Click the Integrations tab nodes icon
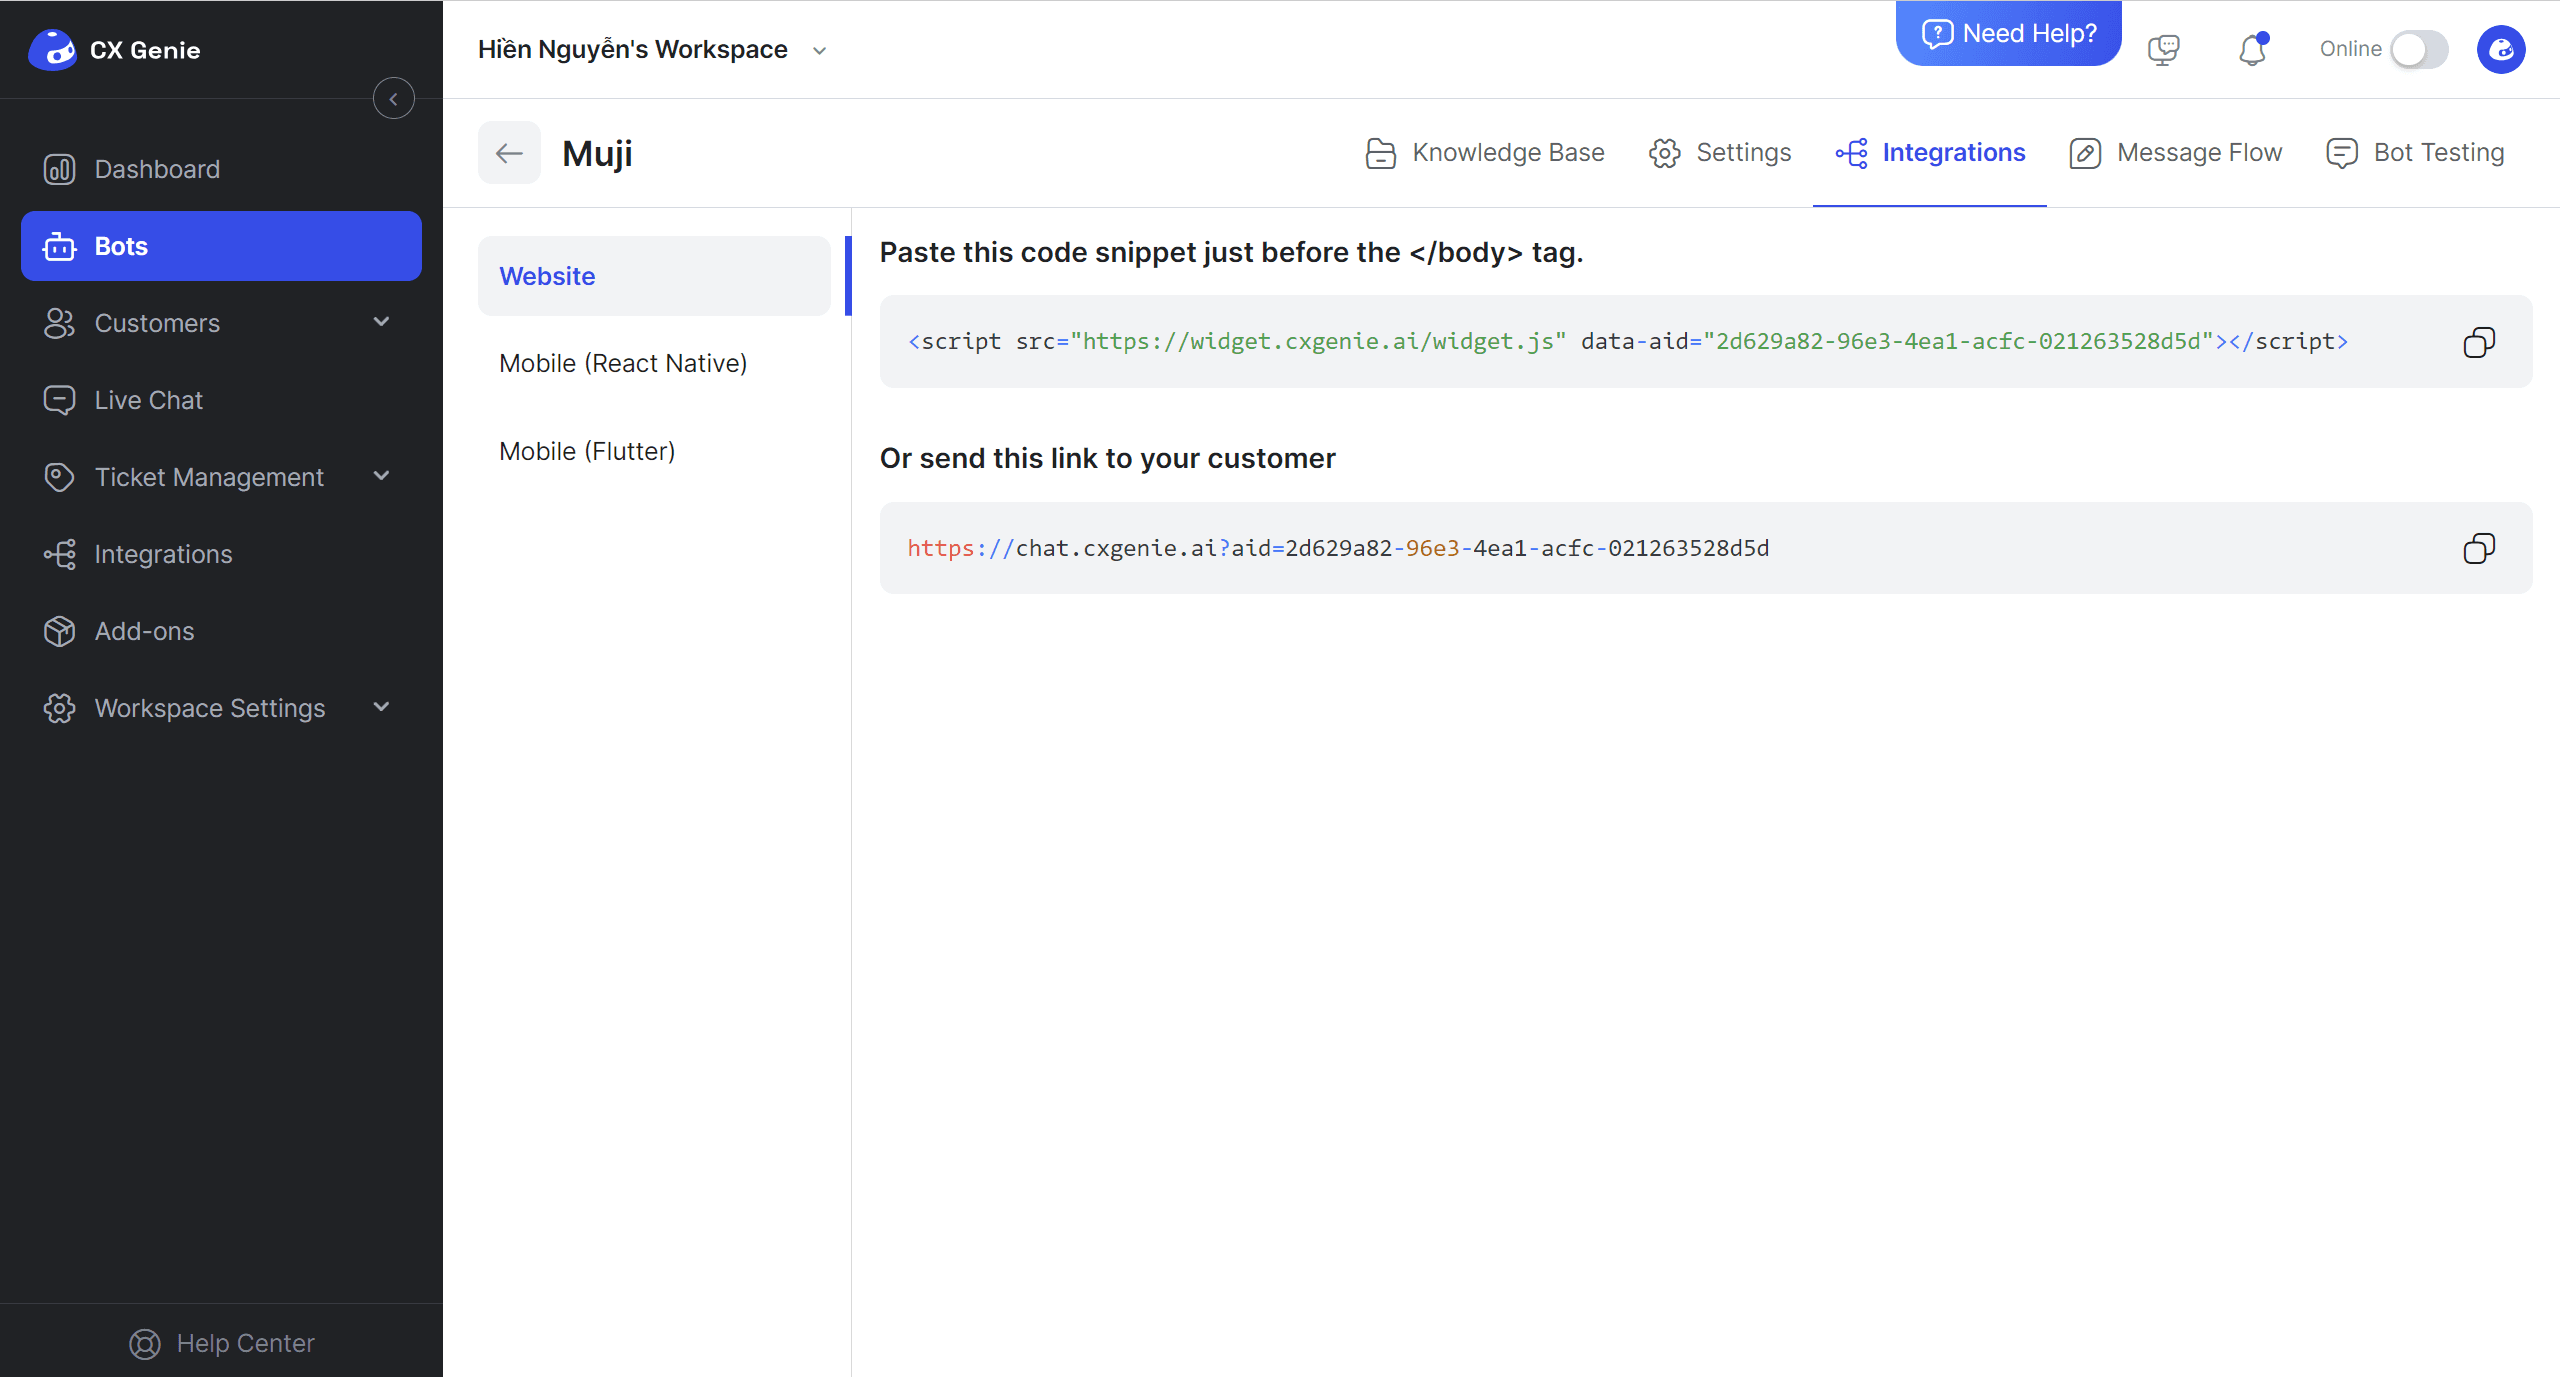The width and height of the screenshot is (2560, 1377). coord(1851,153)
